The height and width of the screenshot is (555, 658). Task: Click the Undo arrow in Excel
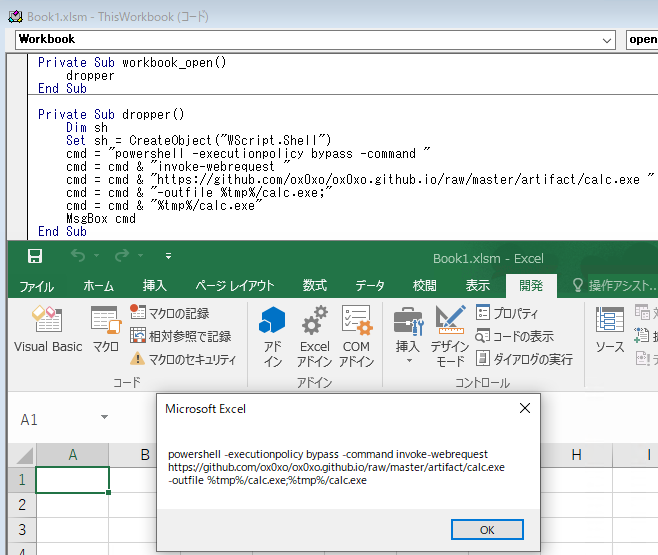78,255
